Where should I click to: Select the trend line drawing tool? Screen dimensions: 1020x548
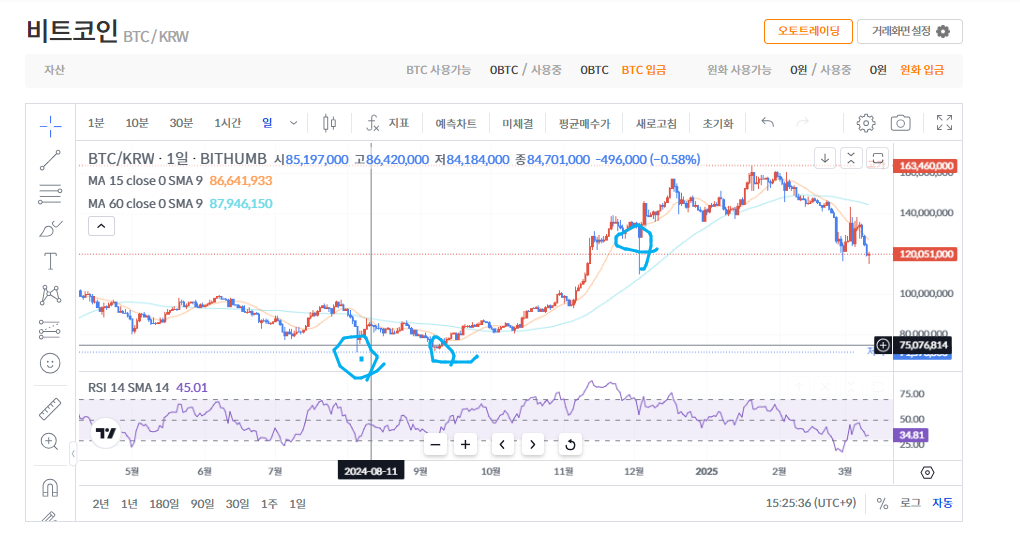(x=50, y=160)
